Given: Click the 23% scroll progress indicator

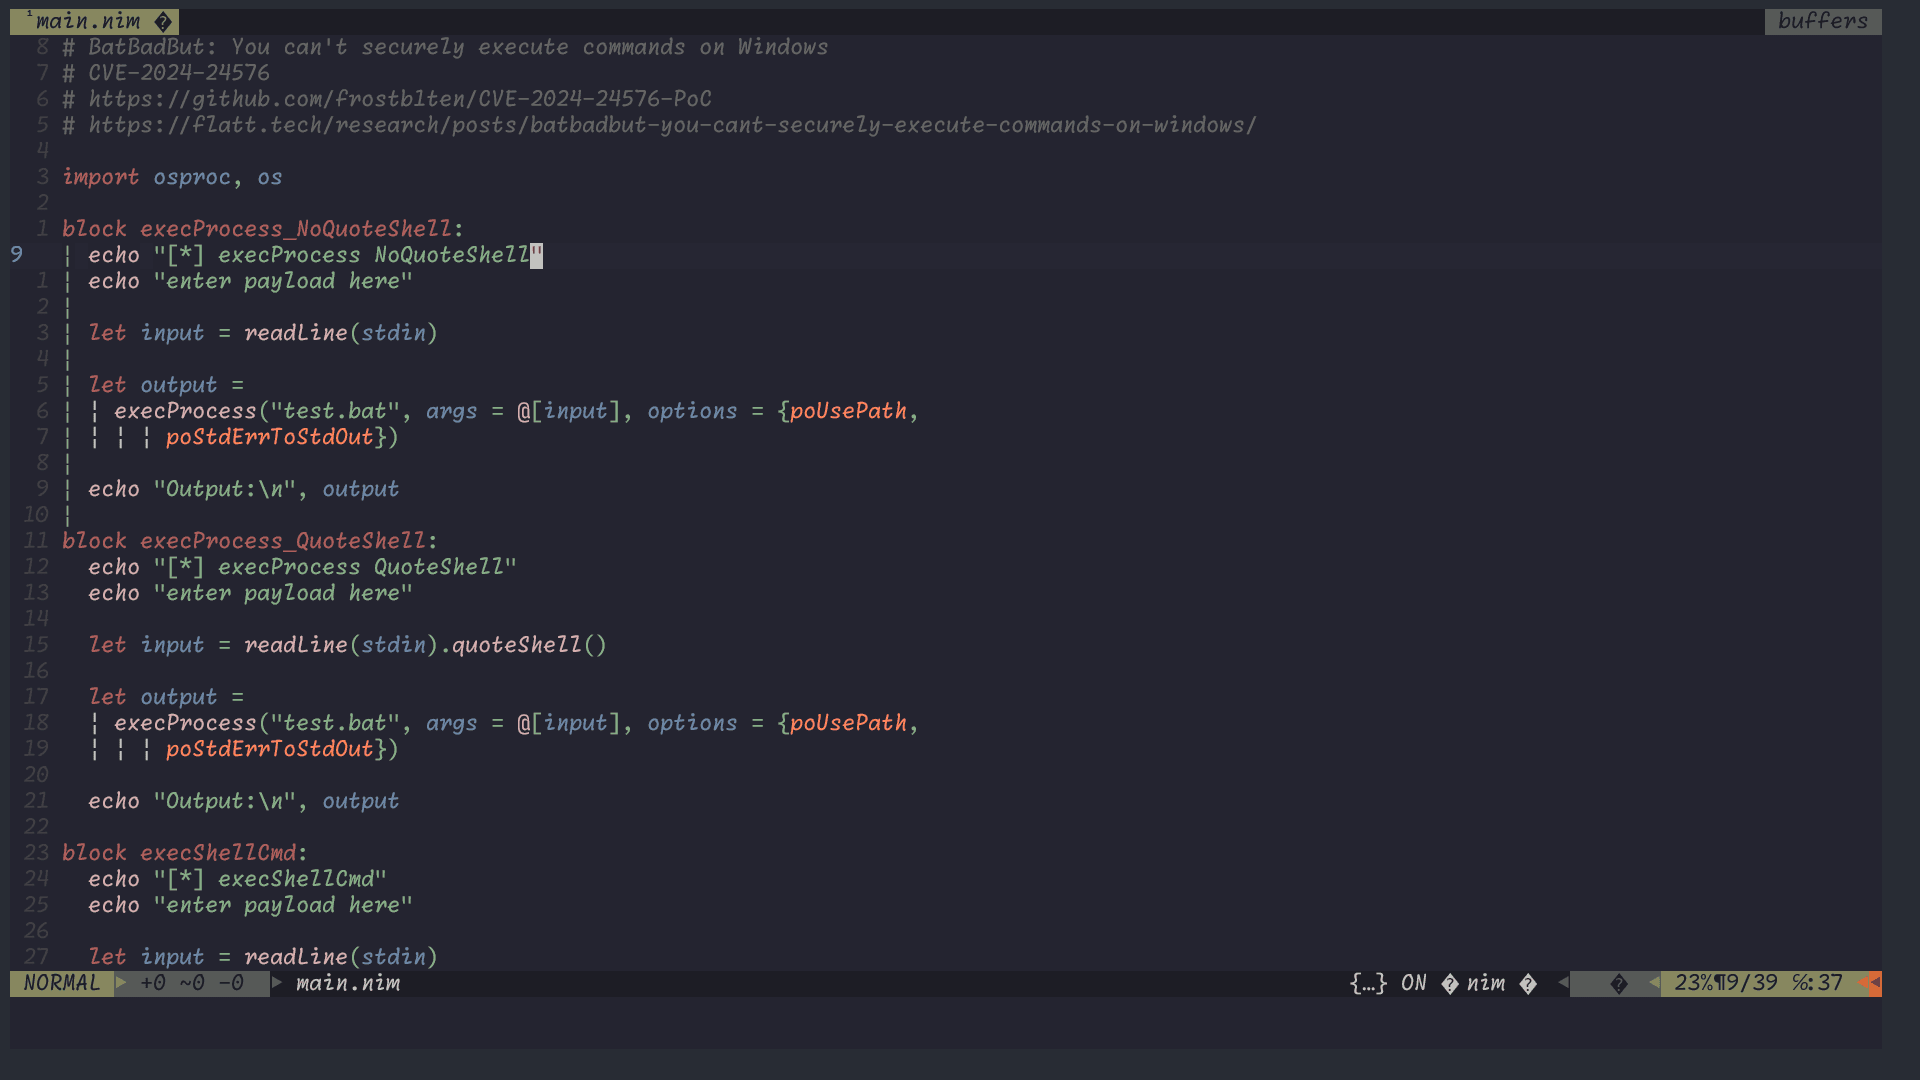Looking at the screenshot, I should 1692,983.
